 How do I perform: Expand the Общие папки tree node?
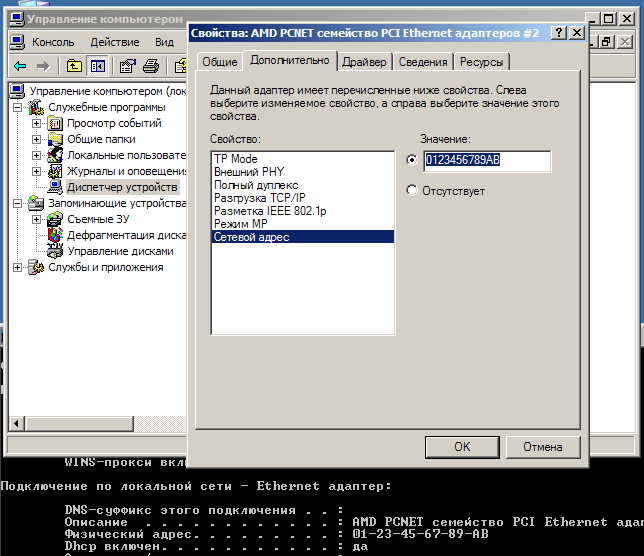click(37, 140)
